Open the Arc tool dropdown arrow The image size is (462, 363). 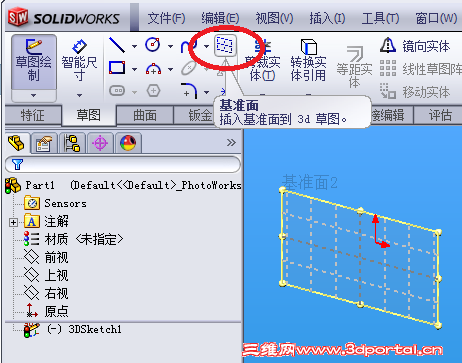click(170, 69)
